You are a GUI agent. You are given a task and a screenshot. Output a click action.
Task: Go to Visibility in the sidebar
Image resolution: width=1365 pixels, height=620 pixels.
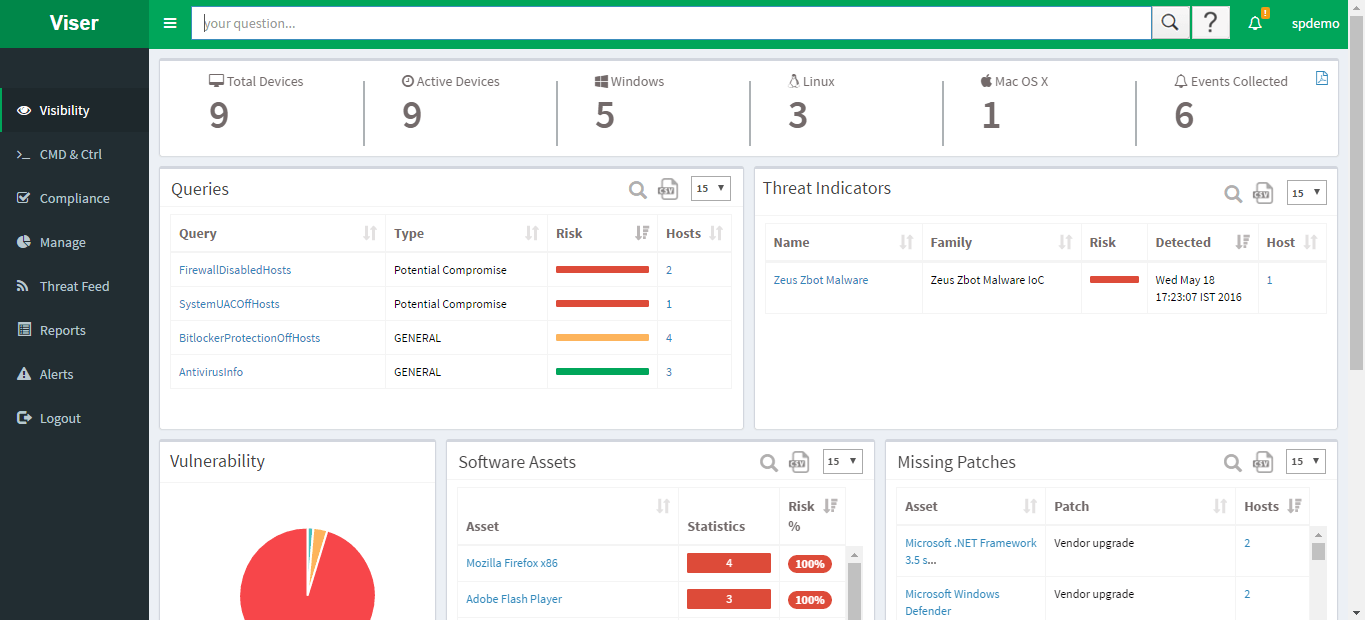pyautogui.click(x=74, y=110)
